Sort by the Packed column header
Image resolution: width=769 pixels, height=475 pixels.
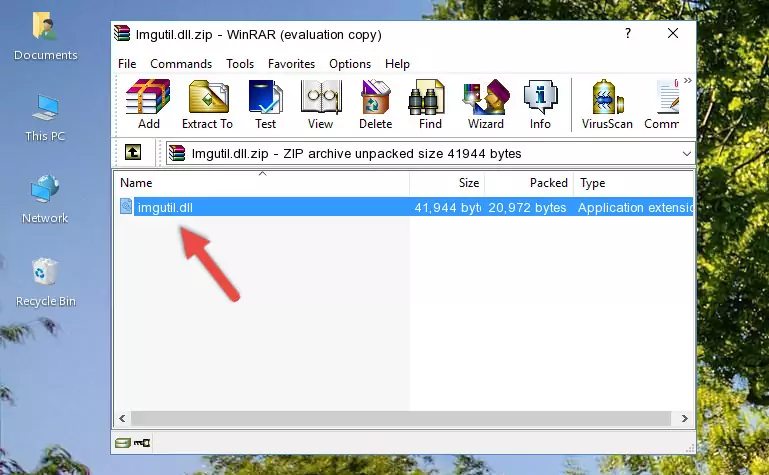coord(529,183)
